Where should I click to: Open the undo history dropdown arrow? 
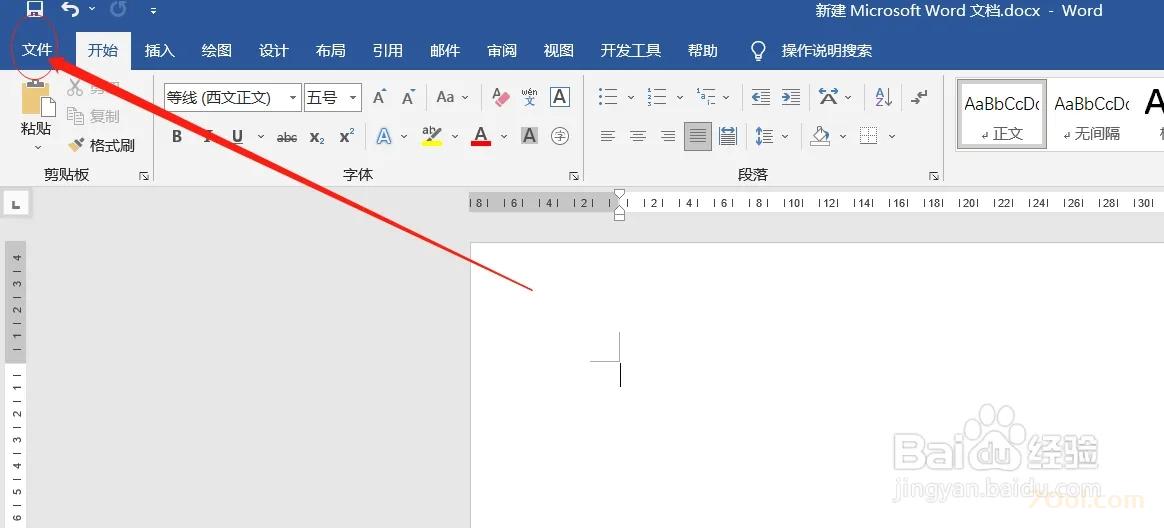(92, 10)
